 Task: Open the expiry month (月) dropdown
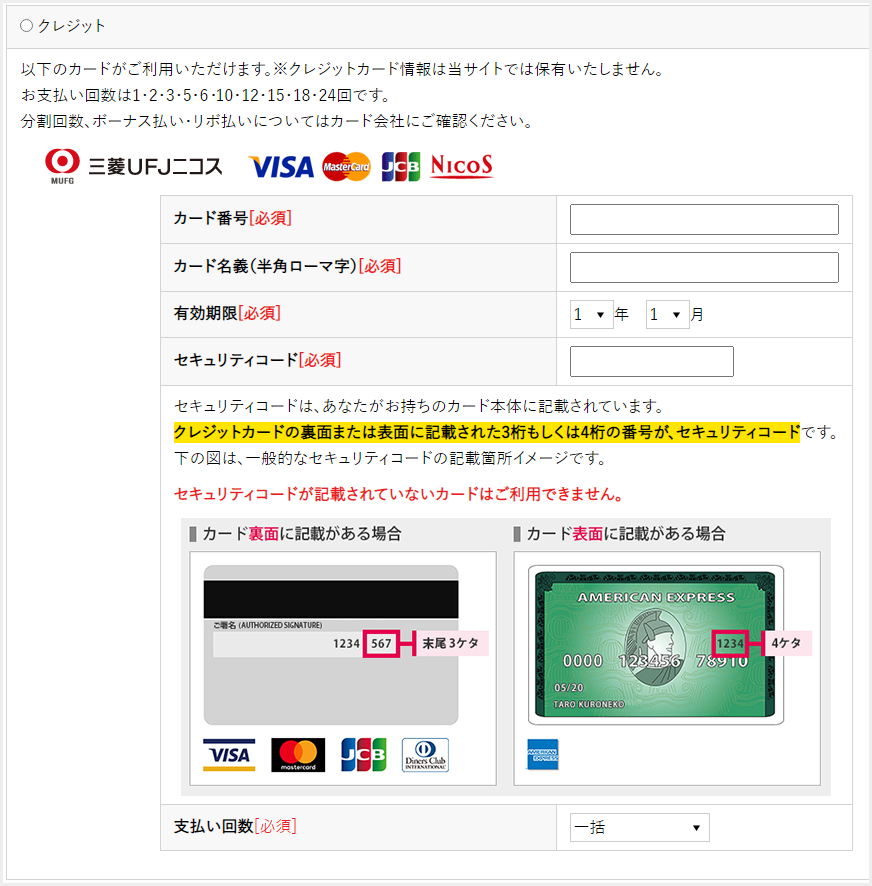point(667,314)
